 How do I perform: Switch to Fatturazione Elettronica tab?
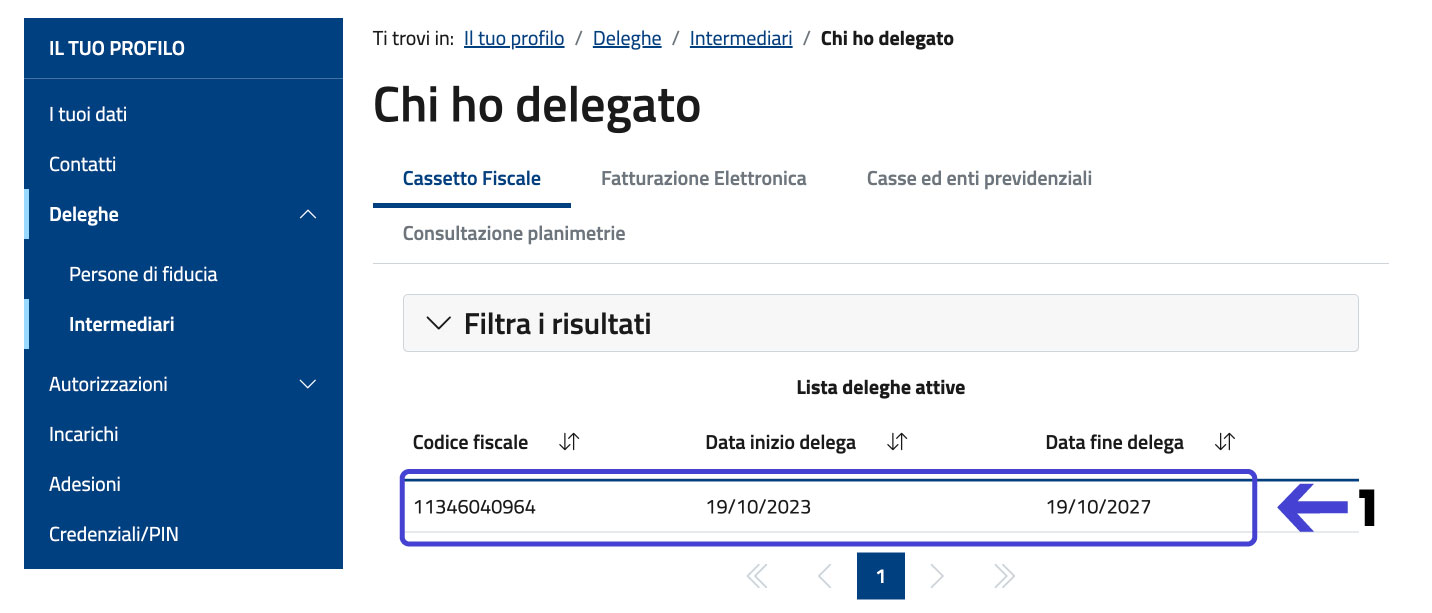pyautogui.click(x=703, y=179)
